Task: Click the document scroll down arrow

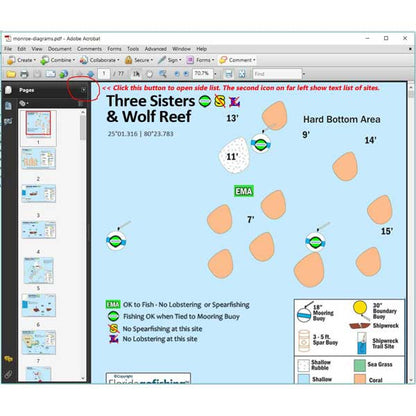Action: [411, 380]
